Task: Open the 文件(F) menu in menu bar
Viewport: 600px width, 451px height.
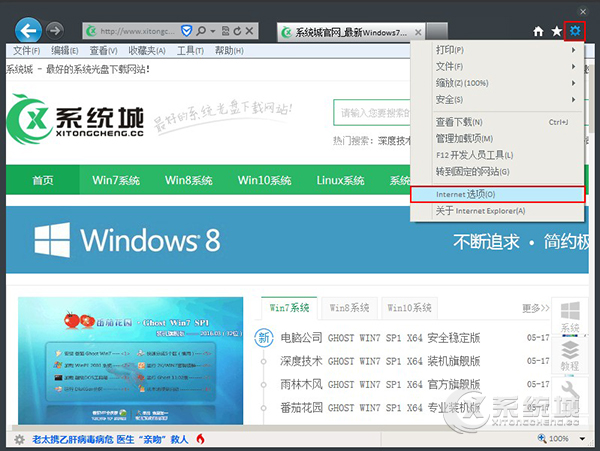Action: pos(26,50)
